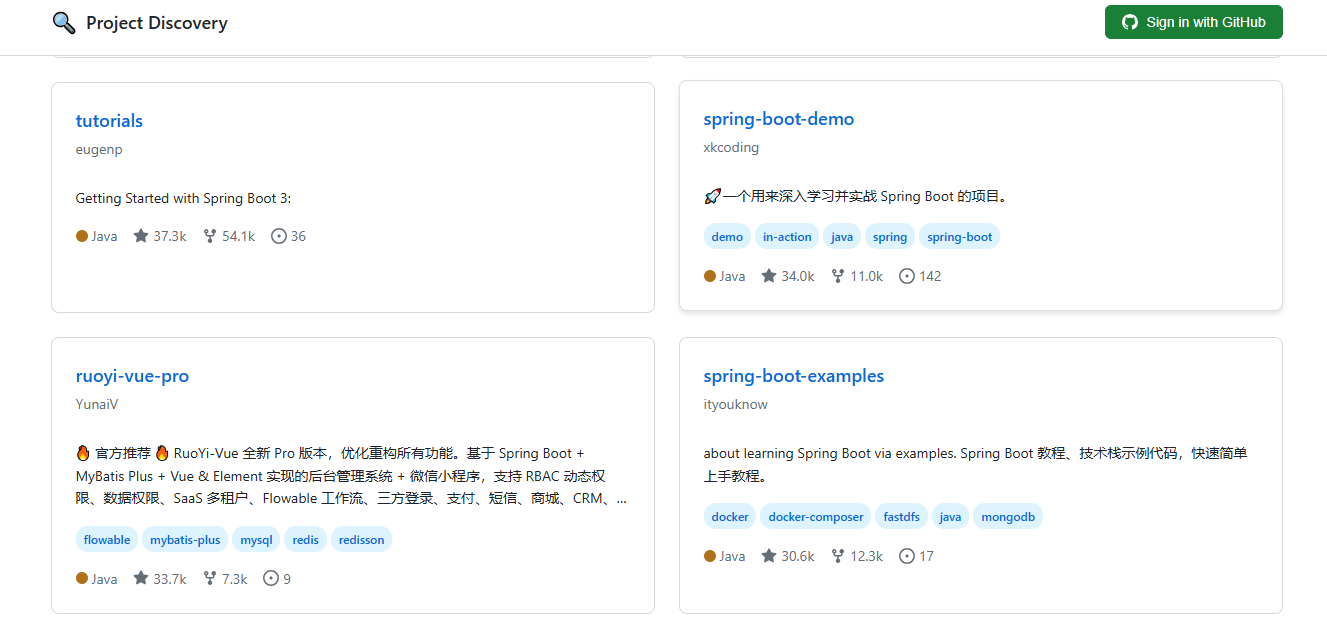Click the 17 issues count
Image resolution: width=1327 pixels, height=634 pixels.
pyautogui.click(x=926, y=556)
